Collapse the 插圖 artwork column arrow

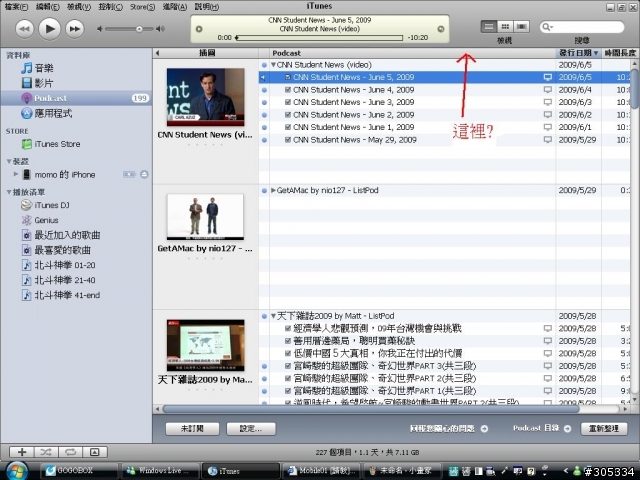coord(158,53)
